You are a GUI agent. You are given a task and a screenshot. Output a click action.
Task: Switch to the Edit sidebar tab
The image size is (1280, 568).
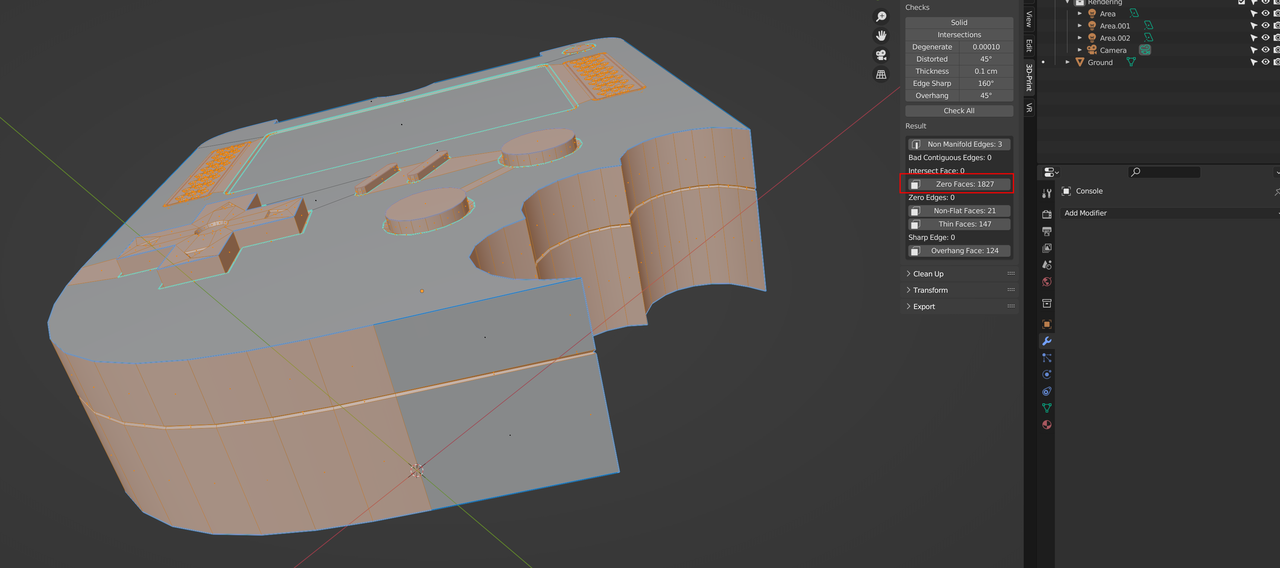coord(1029,45)
